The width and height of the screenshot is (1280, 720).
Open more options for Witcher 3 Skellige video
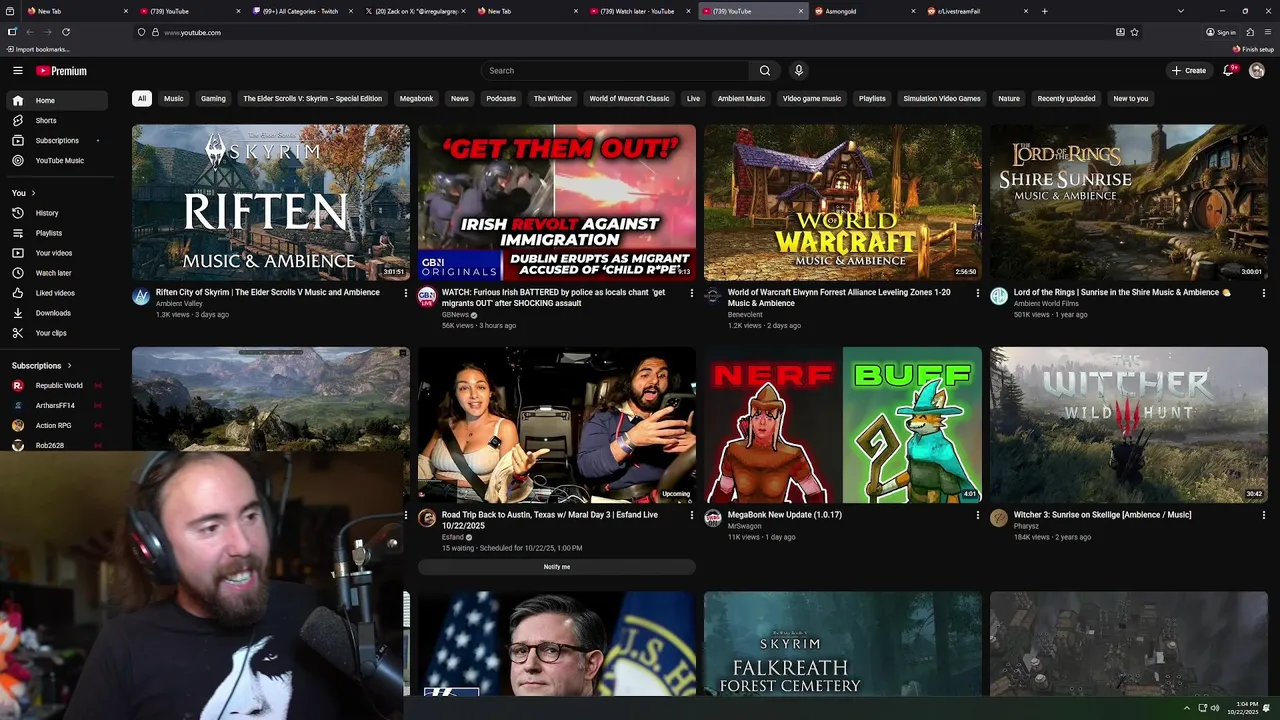(1263, 515)
